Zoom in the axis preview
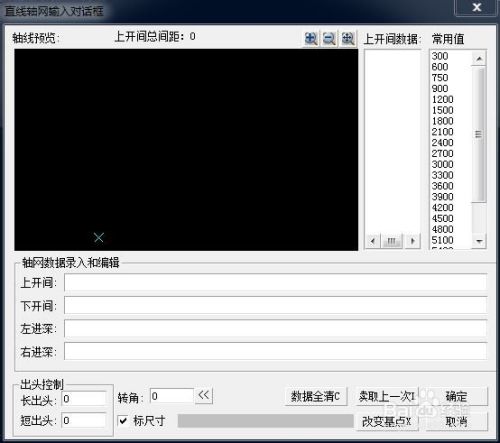The height and width of the screenshot is (443, 500). (311, 39)
